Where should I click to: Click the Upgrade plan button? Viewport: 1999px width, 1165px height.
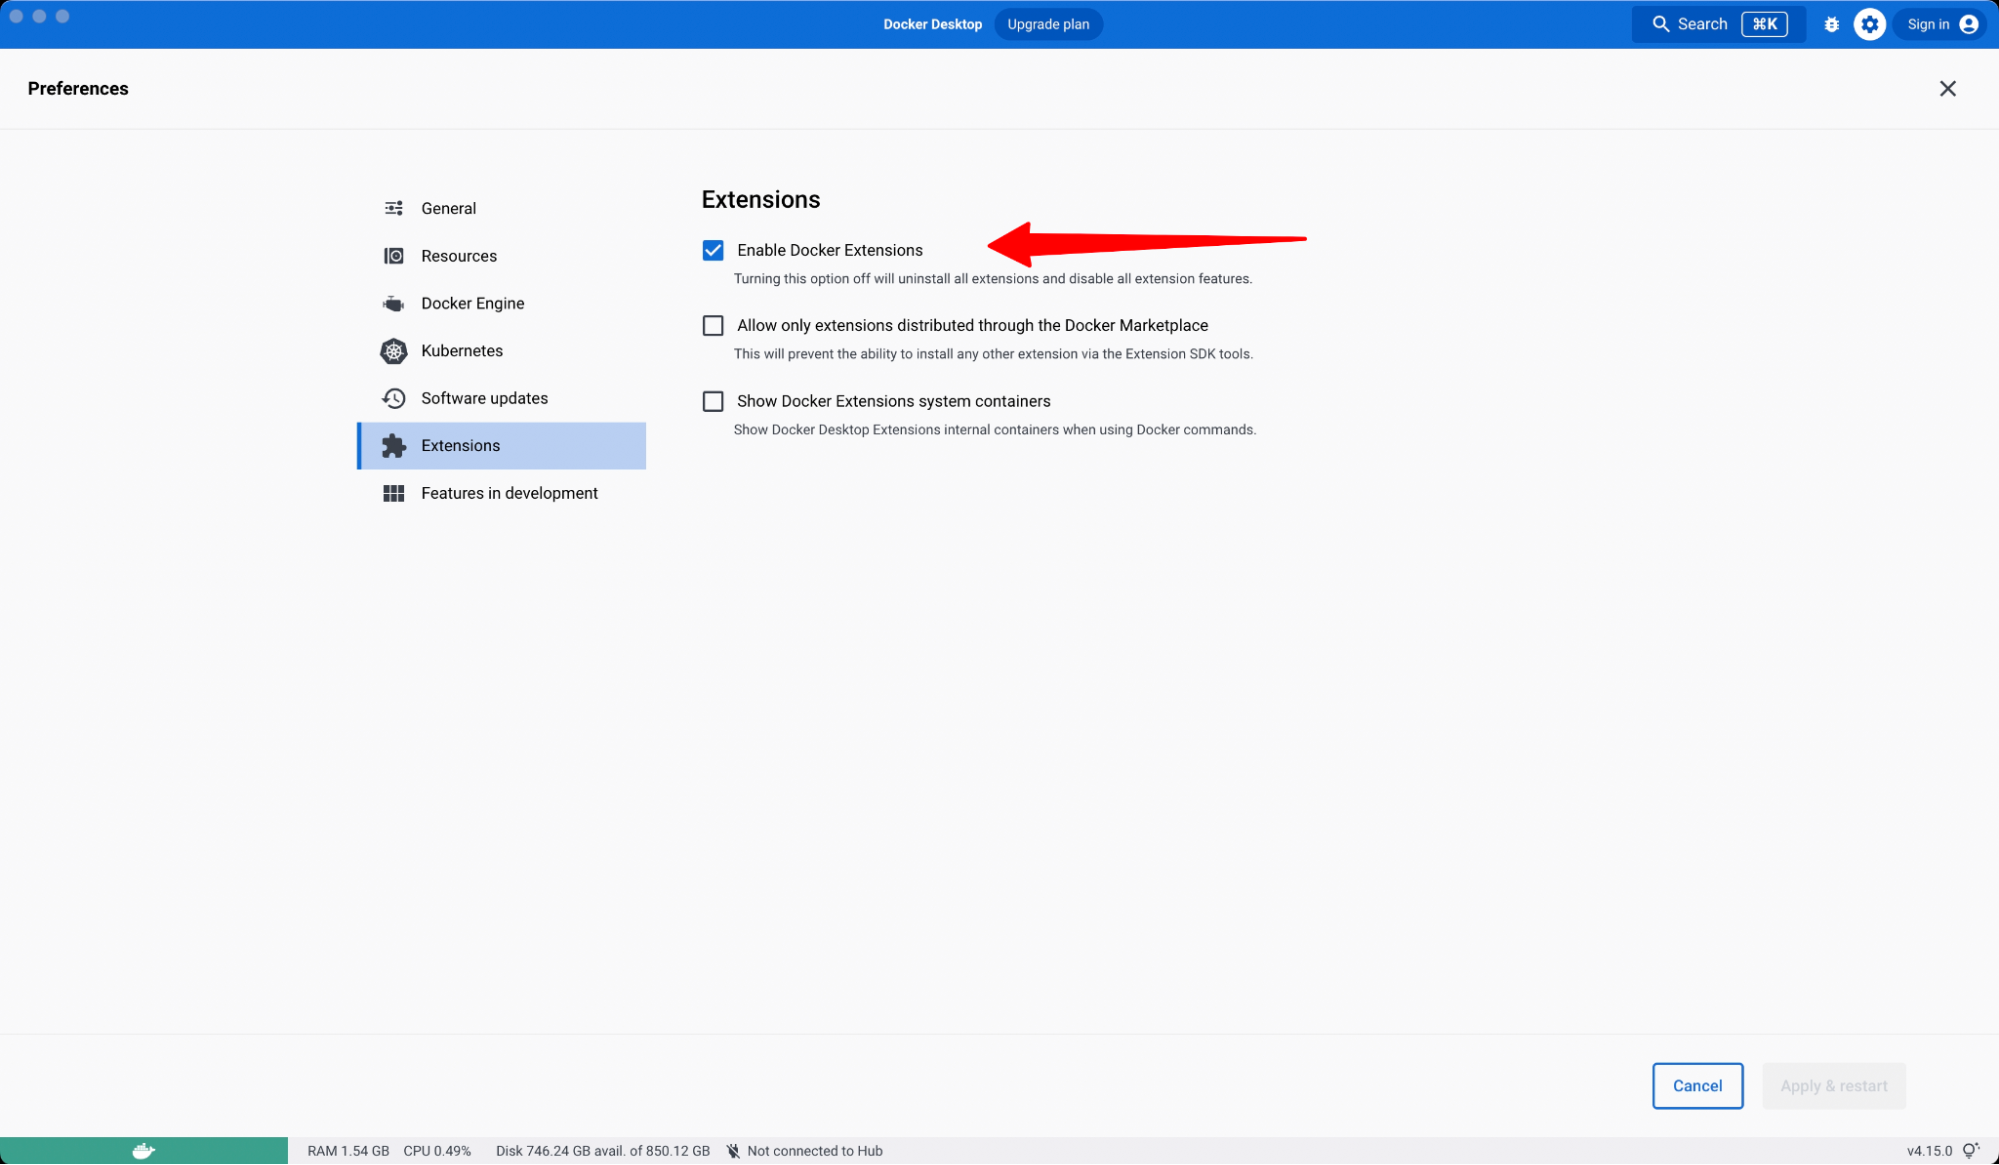pyautogui.click(x=1047, y=24)
